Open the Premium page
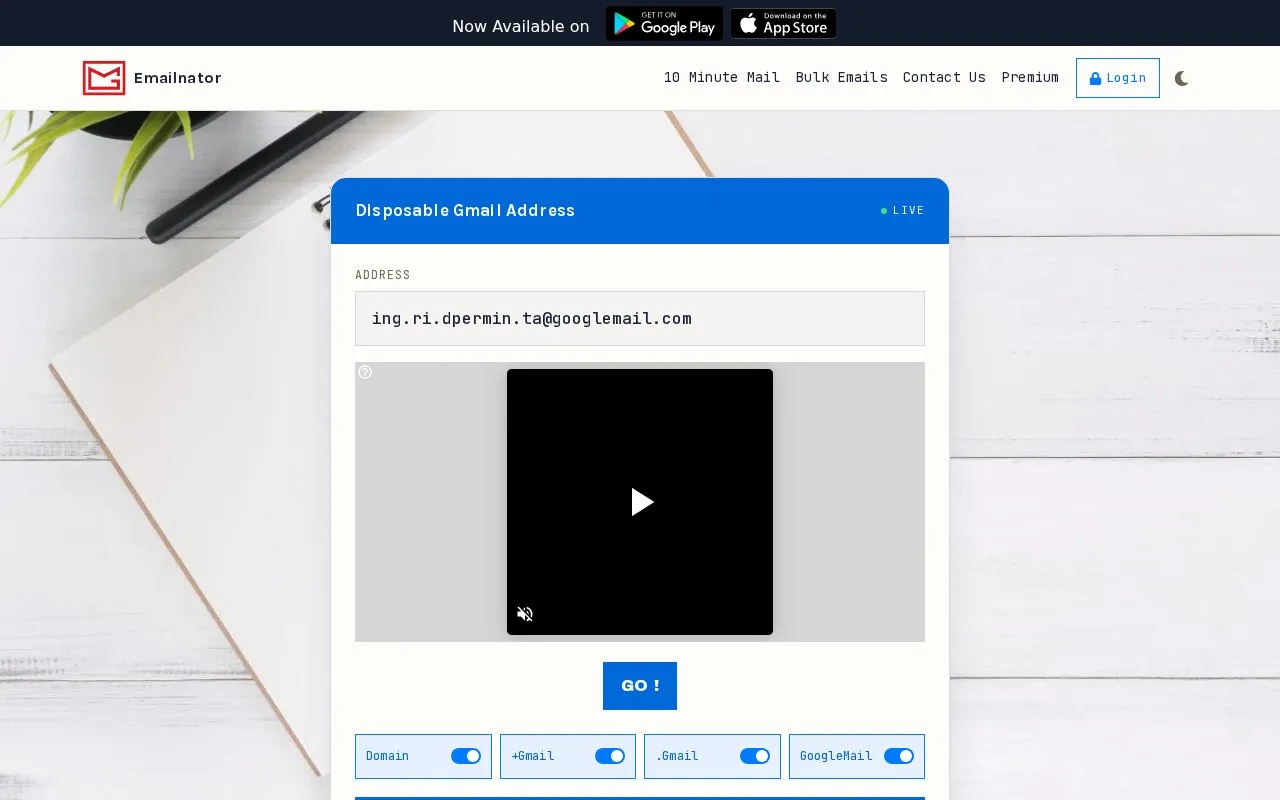The height and width of the screenshot is (800, 1280). pos(1030,77)
